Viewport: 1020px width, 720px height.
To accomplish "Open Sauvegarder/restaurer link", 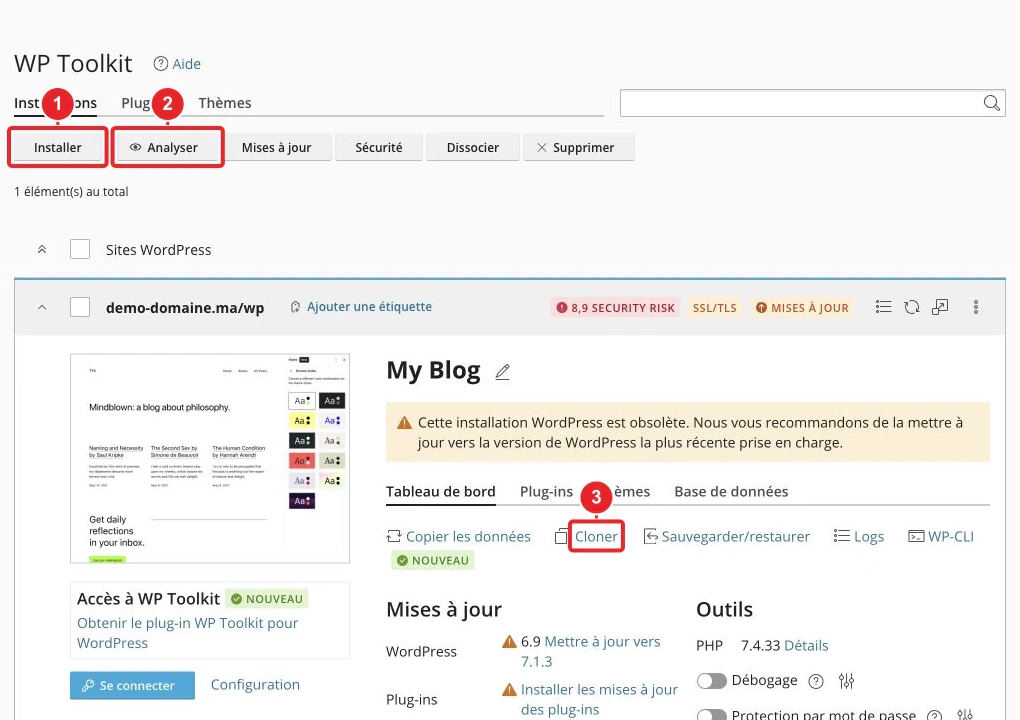I will (x=736, y=537).
